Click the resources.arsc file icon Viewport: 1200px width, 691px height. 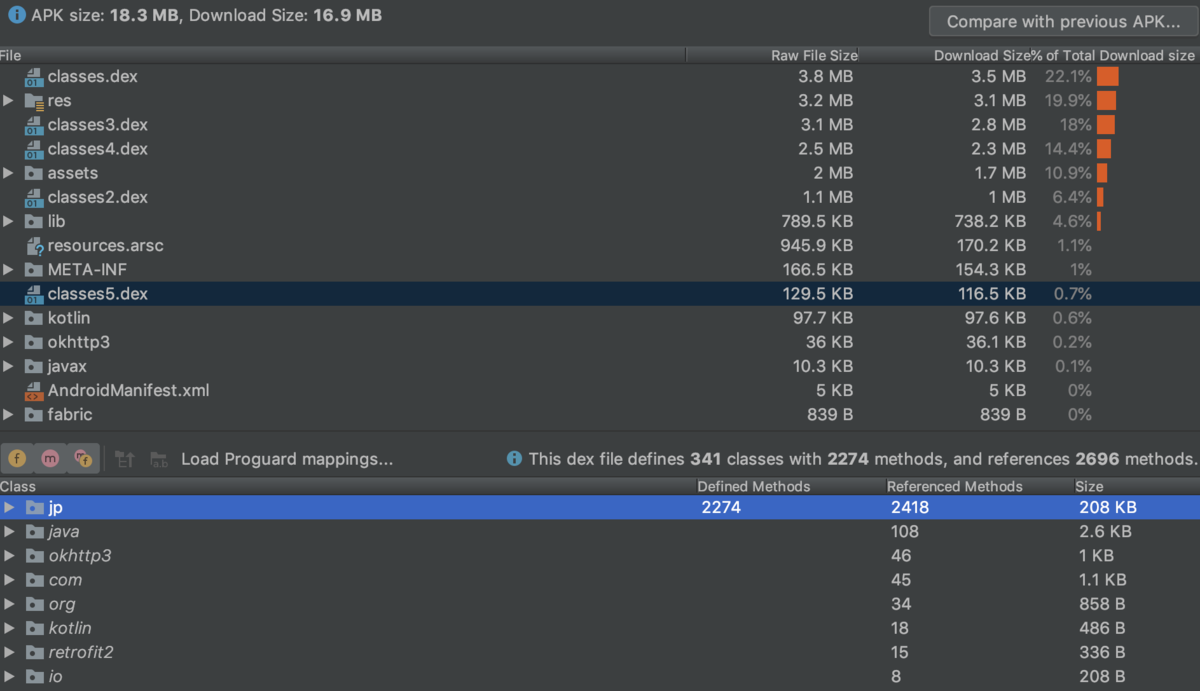click(x=33, y=245)
